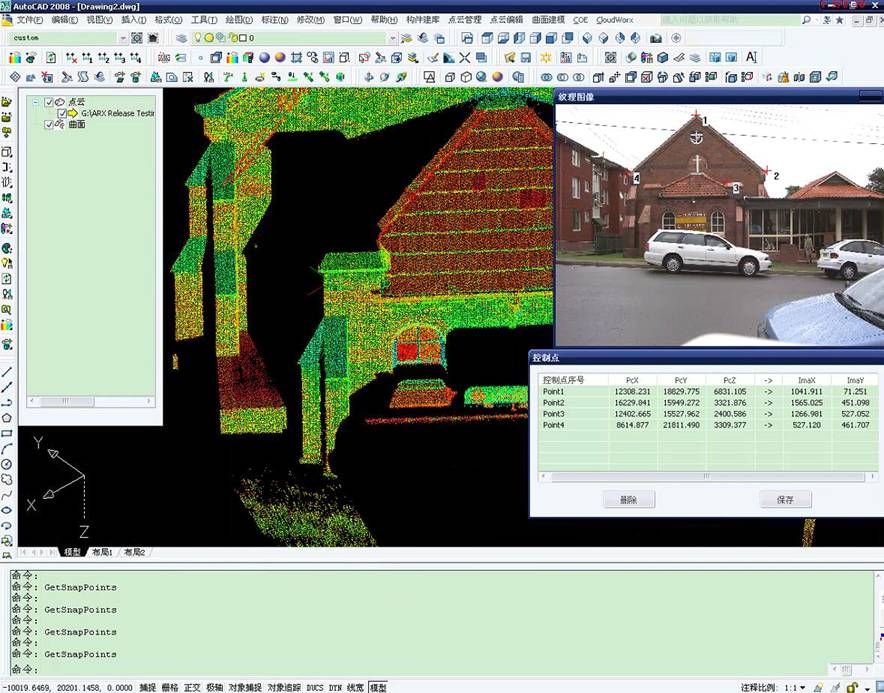884x693 pixels.
Task: Click the 控制点 table horizontal scrollbar
Action: pyautogui.click(x=708, y=477)
